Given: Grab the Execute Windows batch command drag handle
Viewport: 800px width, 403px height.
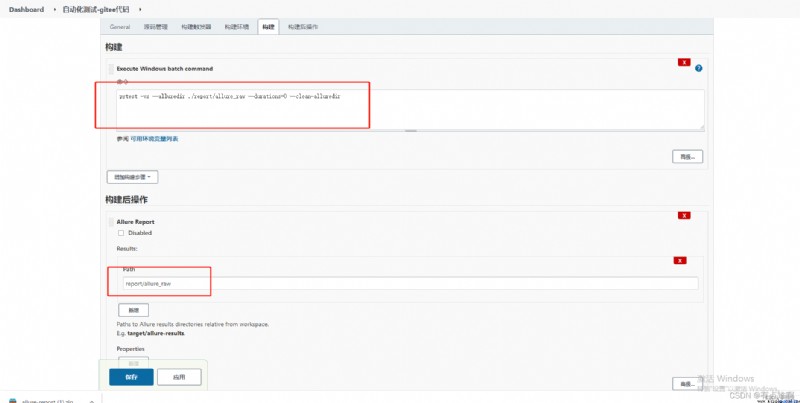Looking at the screenshot, I should click(111, 69).
